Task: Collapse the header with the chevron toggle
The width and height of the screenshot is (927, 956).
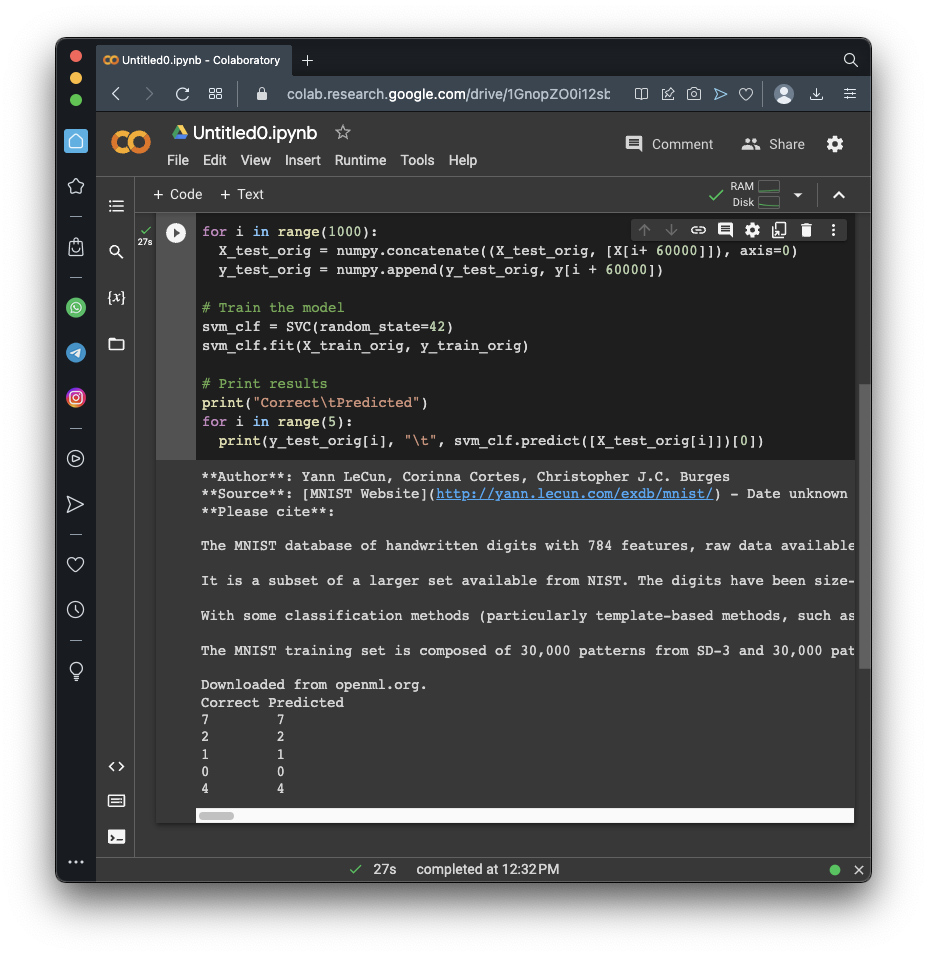Action: (x=839, y=195)
